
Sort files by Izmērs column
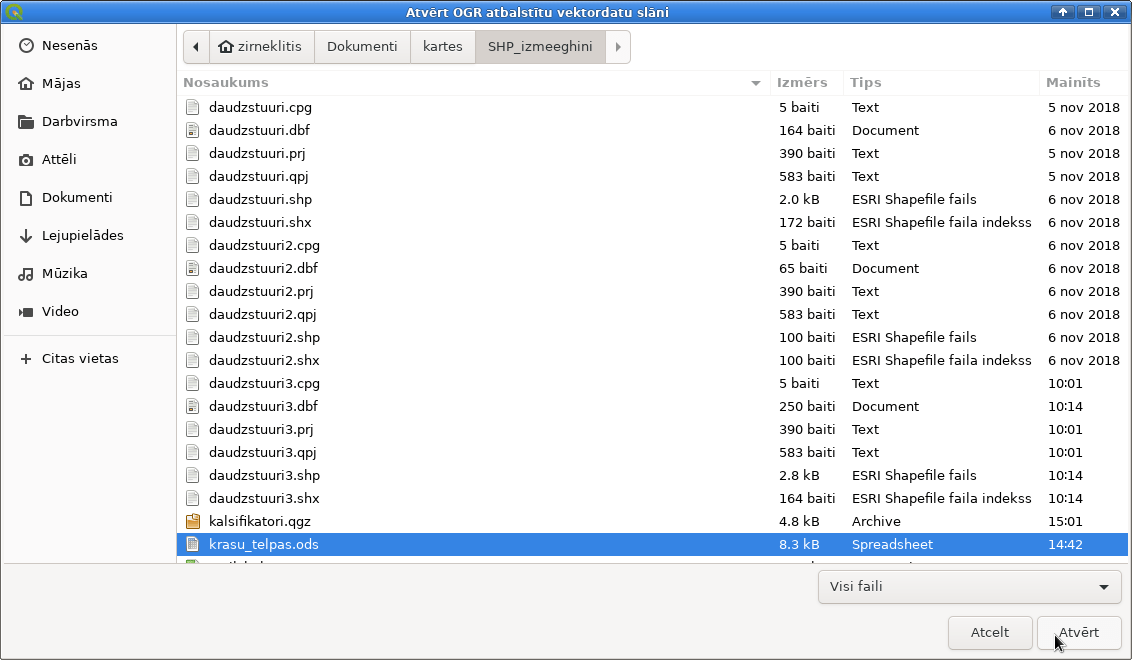tap(807, 83)
